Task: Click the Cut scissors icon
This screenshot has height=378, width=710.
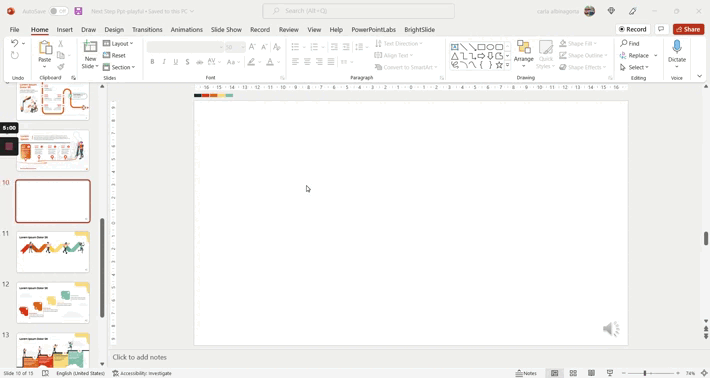Action: pyautogui.click(x=61, y=43)
